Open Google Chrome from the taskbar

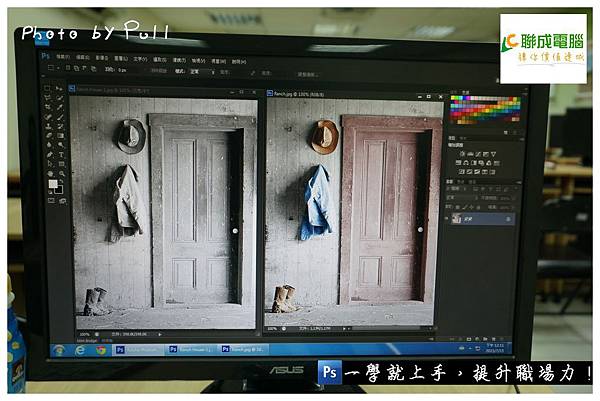101,350
